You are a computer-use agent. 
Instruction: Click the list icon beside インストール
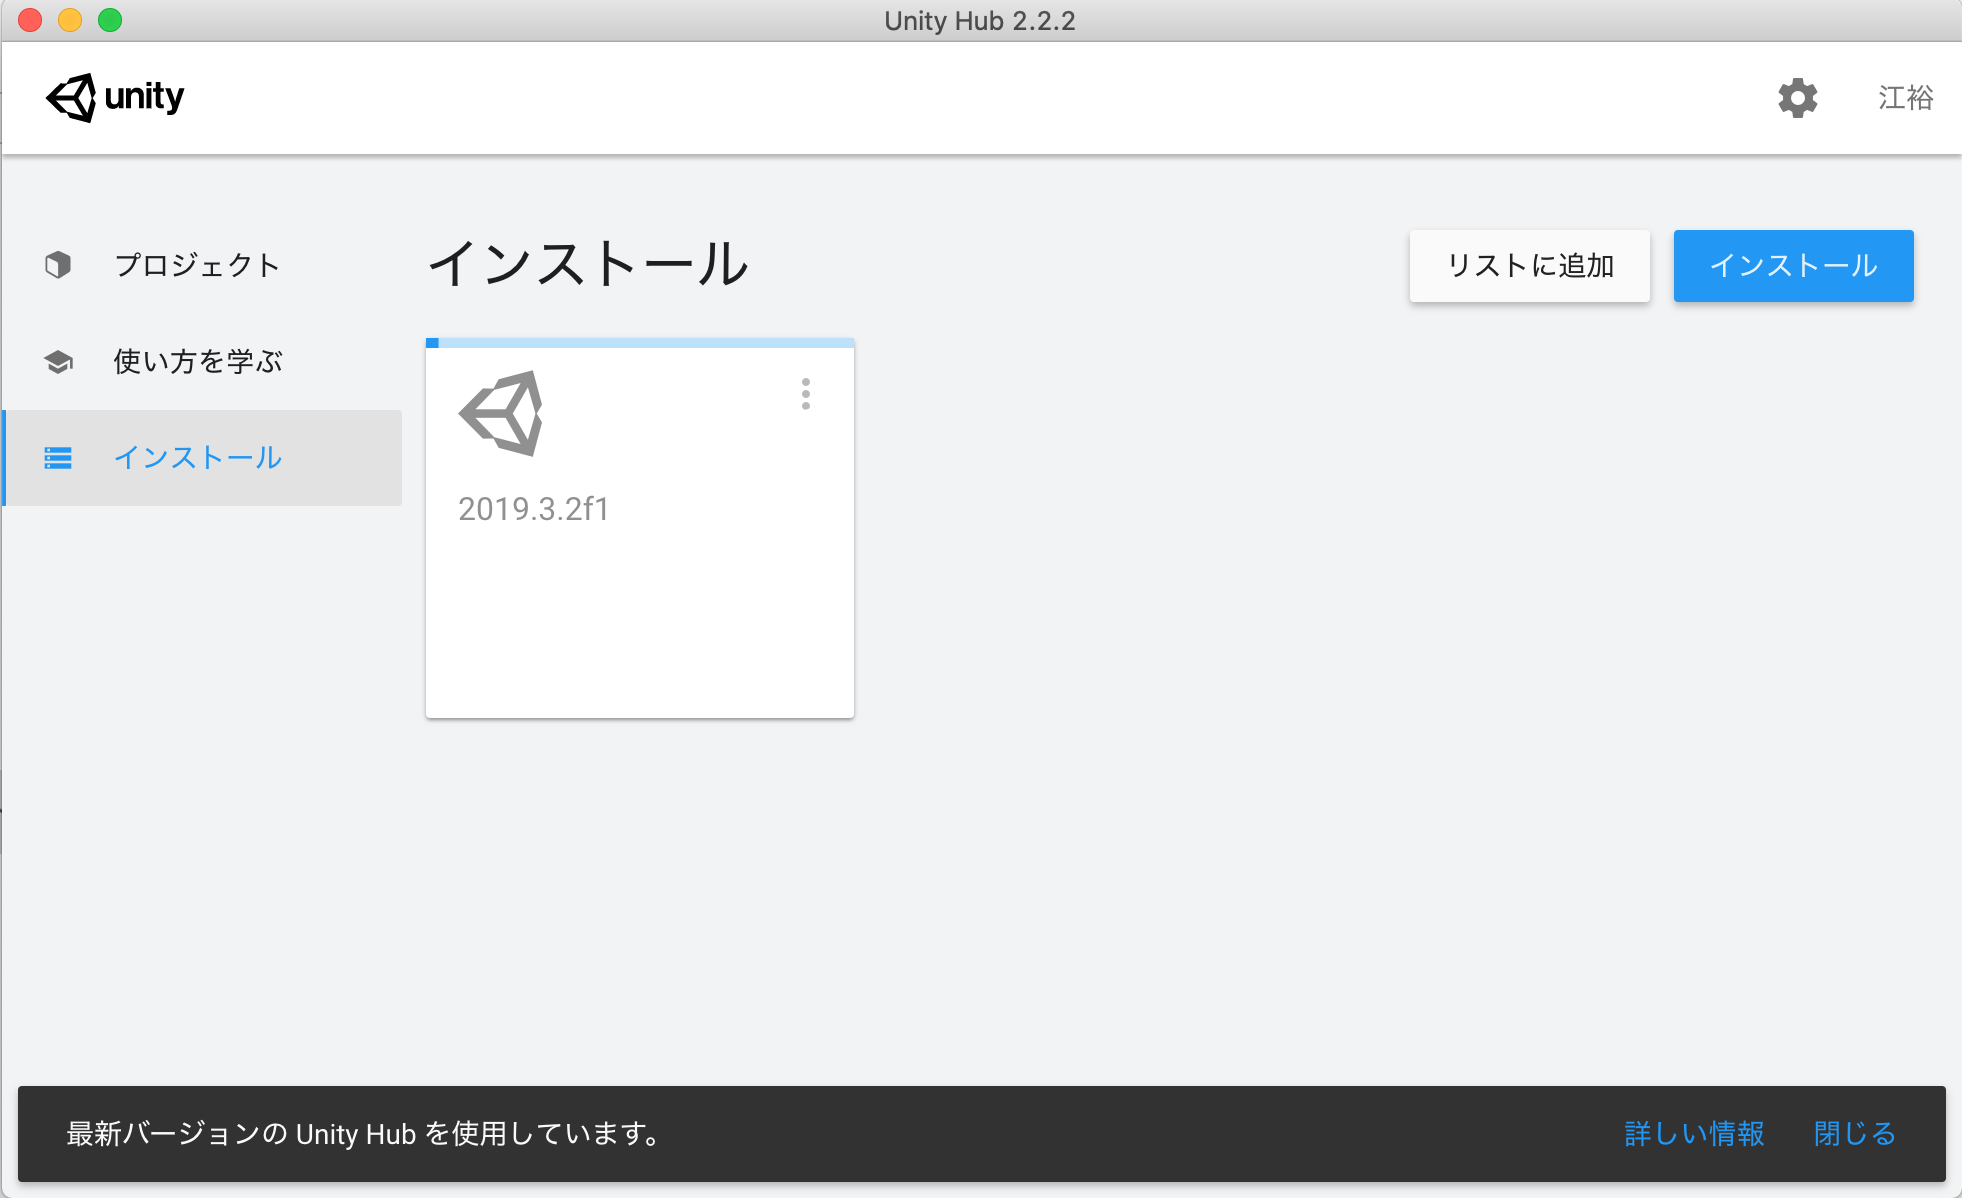pyautogui.click(x=58, y=458)
